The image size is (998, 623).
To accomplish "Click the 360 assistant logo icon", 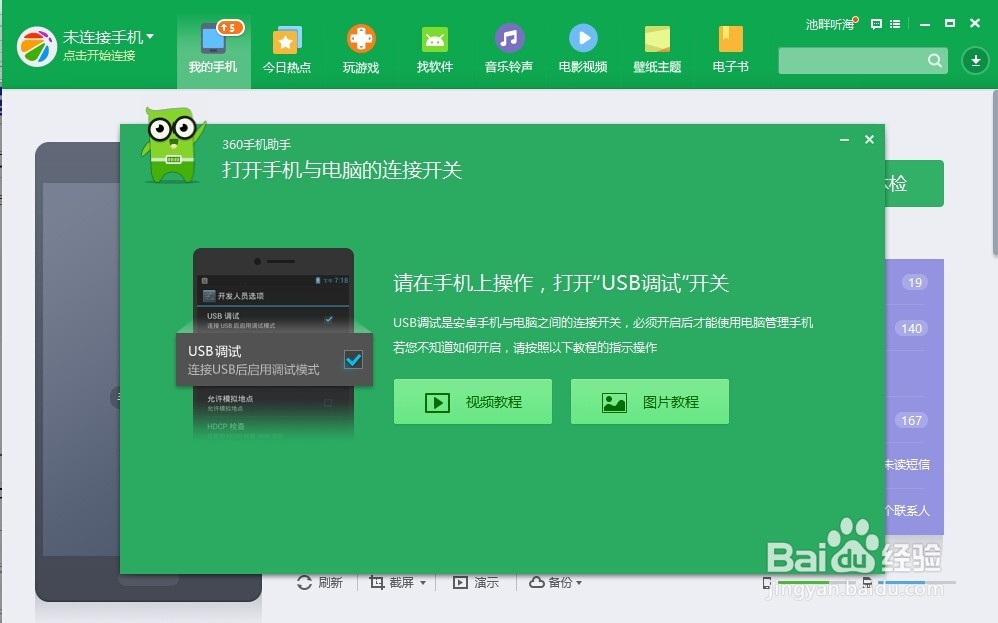I will click(37, 46).
